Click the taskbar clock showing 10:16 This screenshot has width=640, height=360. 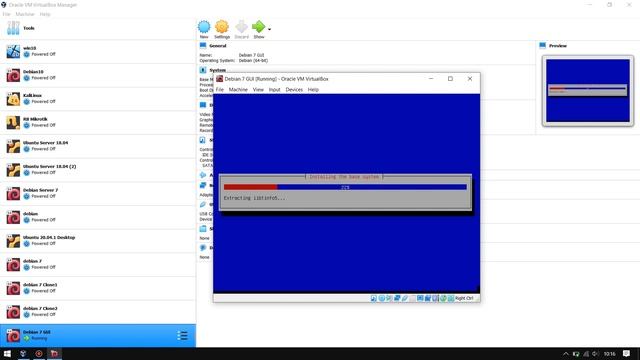click(x=609, y=354)
